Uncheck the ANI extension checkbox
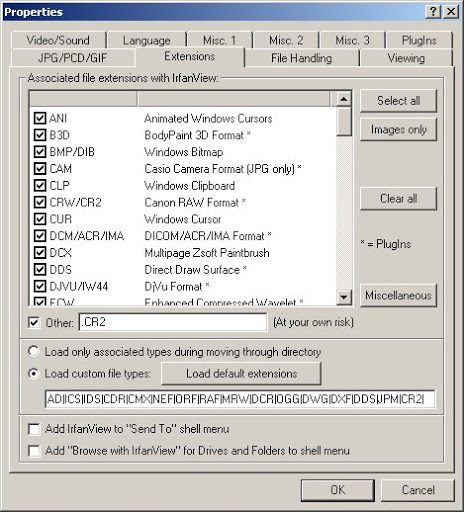The image size is (464, 512). click(40, 118)
